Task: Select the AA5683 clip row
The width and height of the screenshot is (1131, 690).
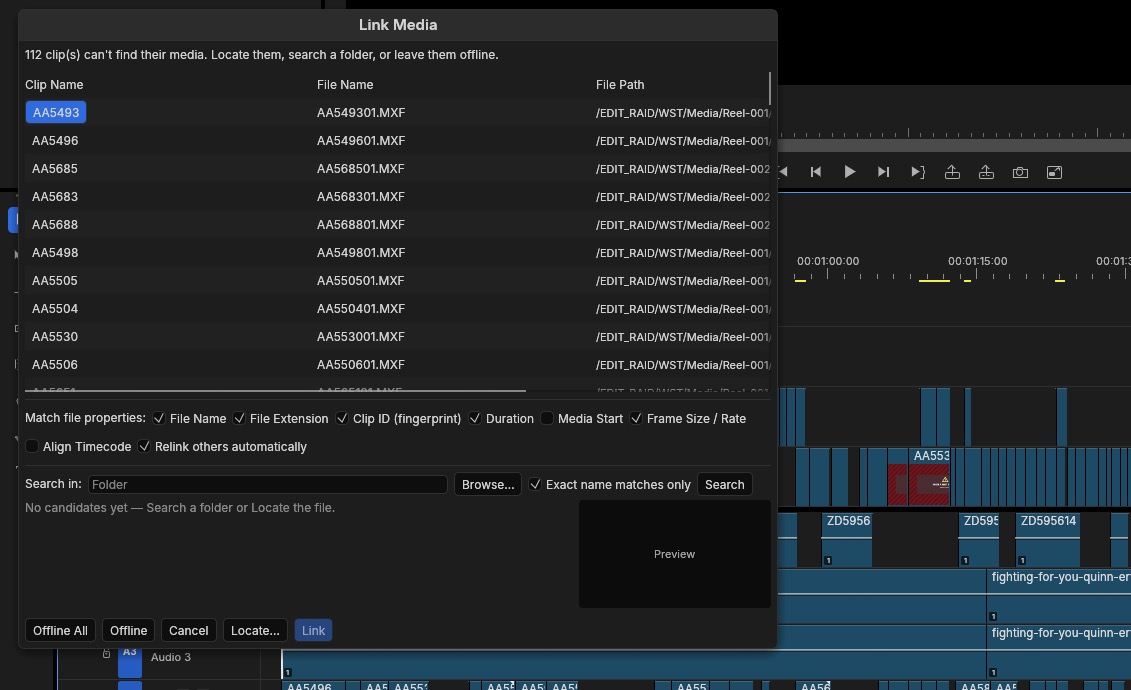Action: pyautogui.click(x=397, y=197)
